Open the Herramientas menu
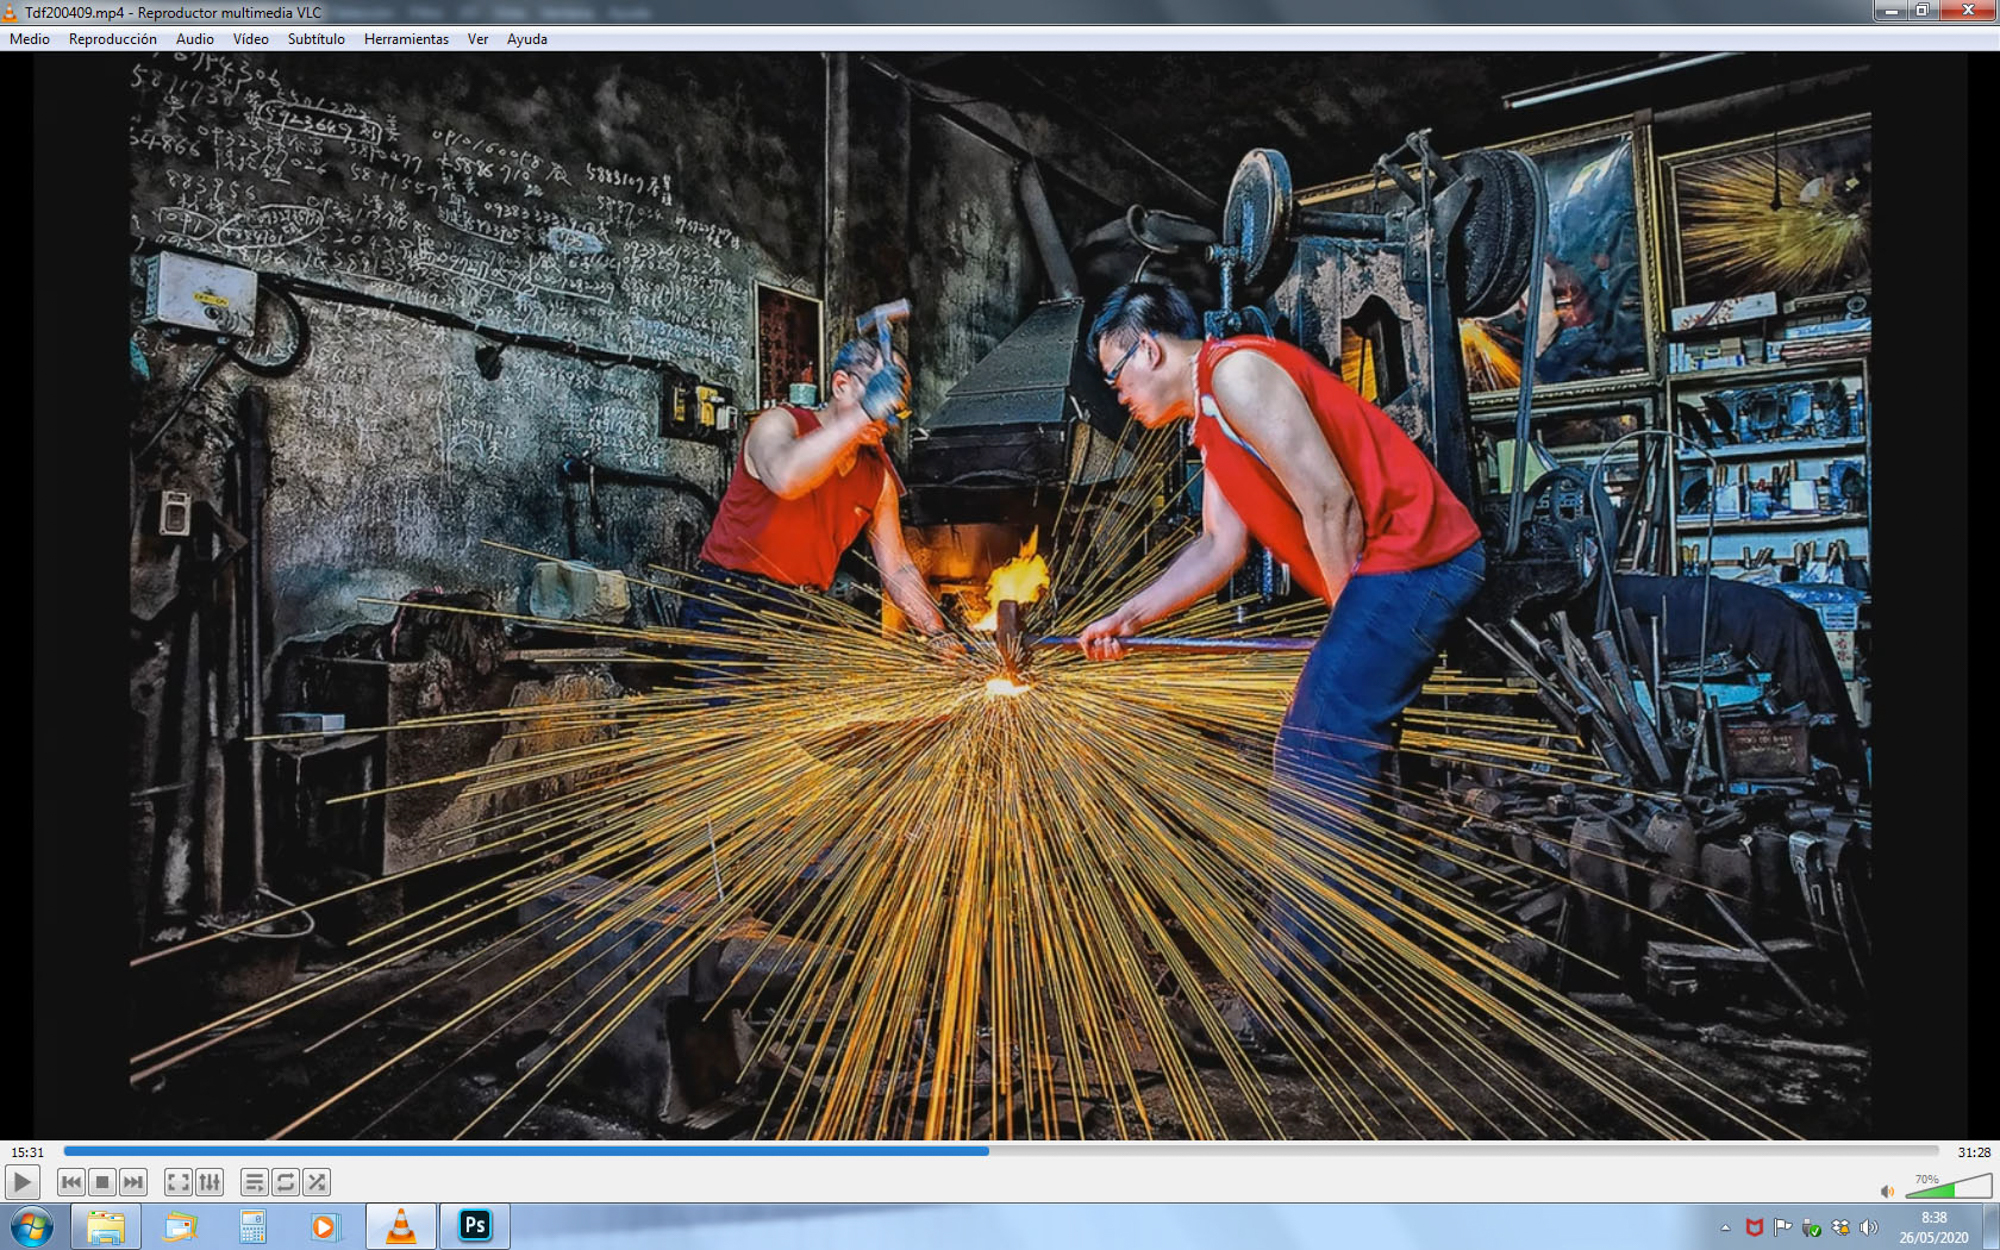Image resolution: width=2000 pixels, height=1250 pixels. (x=406, y=39)
